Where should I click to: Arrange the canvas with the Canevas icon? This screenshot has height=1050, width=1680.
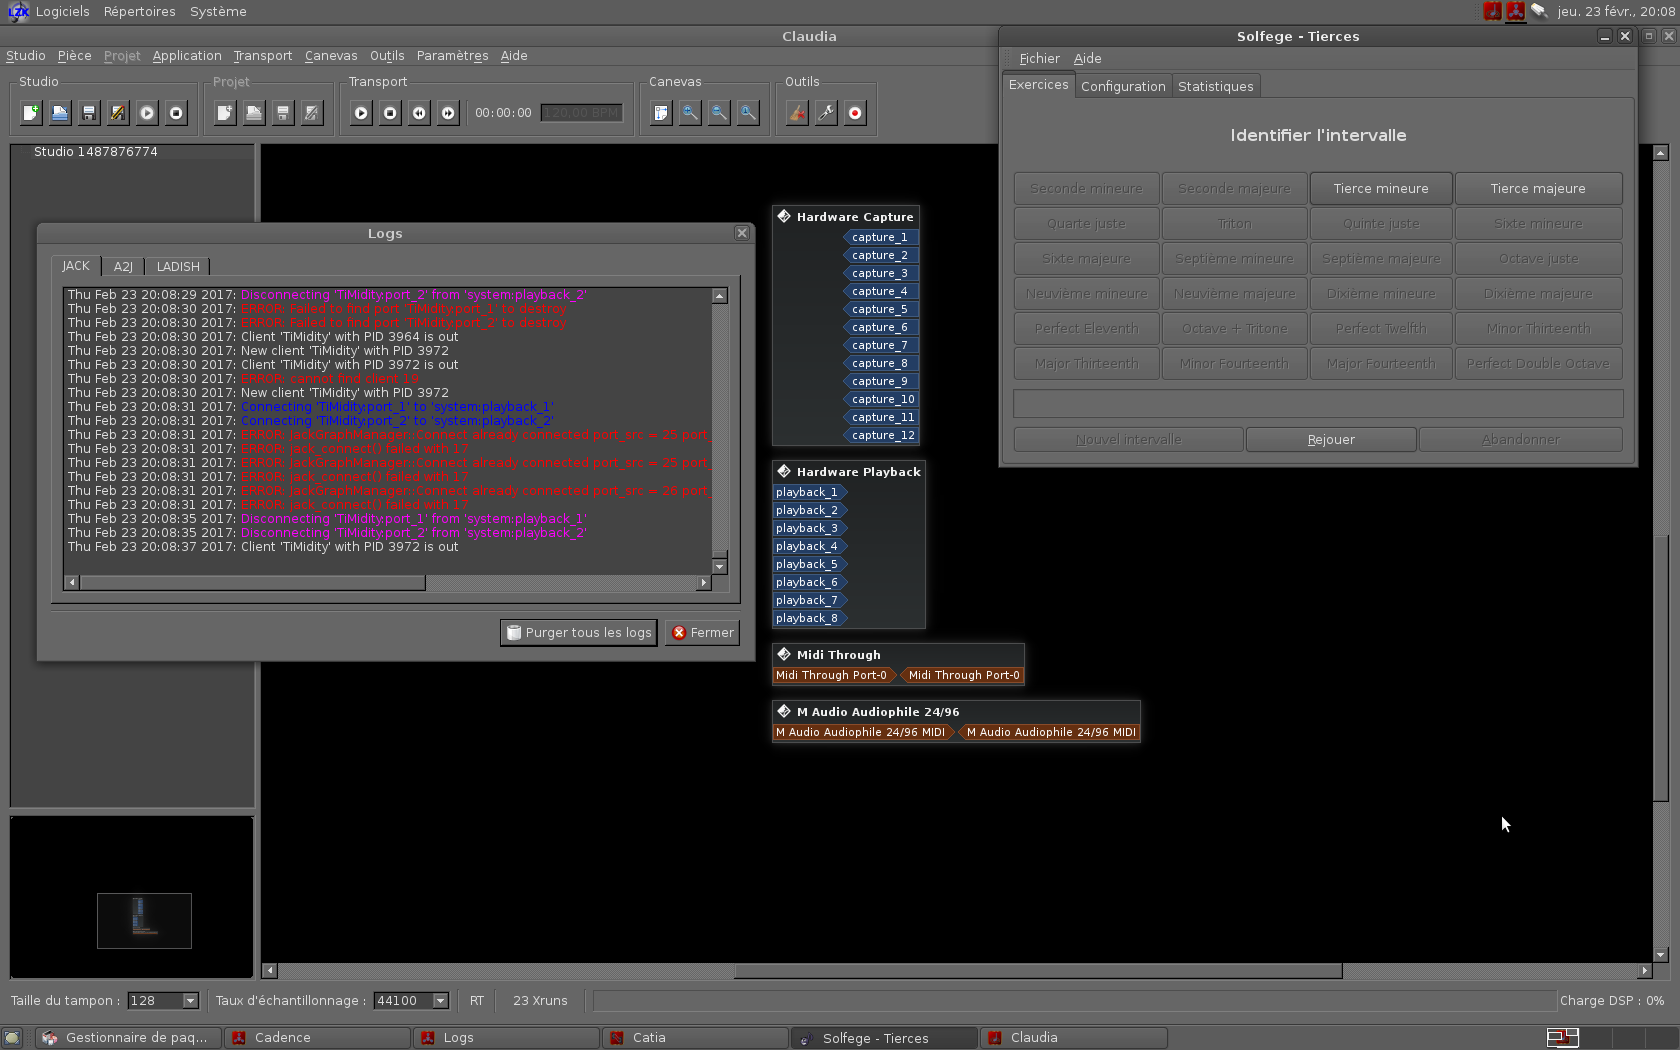tap(661, 113)
